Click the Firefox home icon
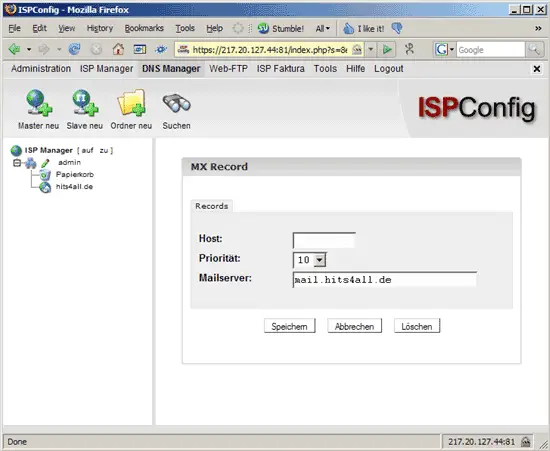The image size is (550, 451). tap(118, 49)
